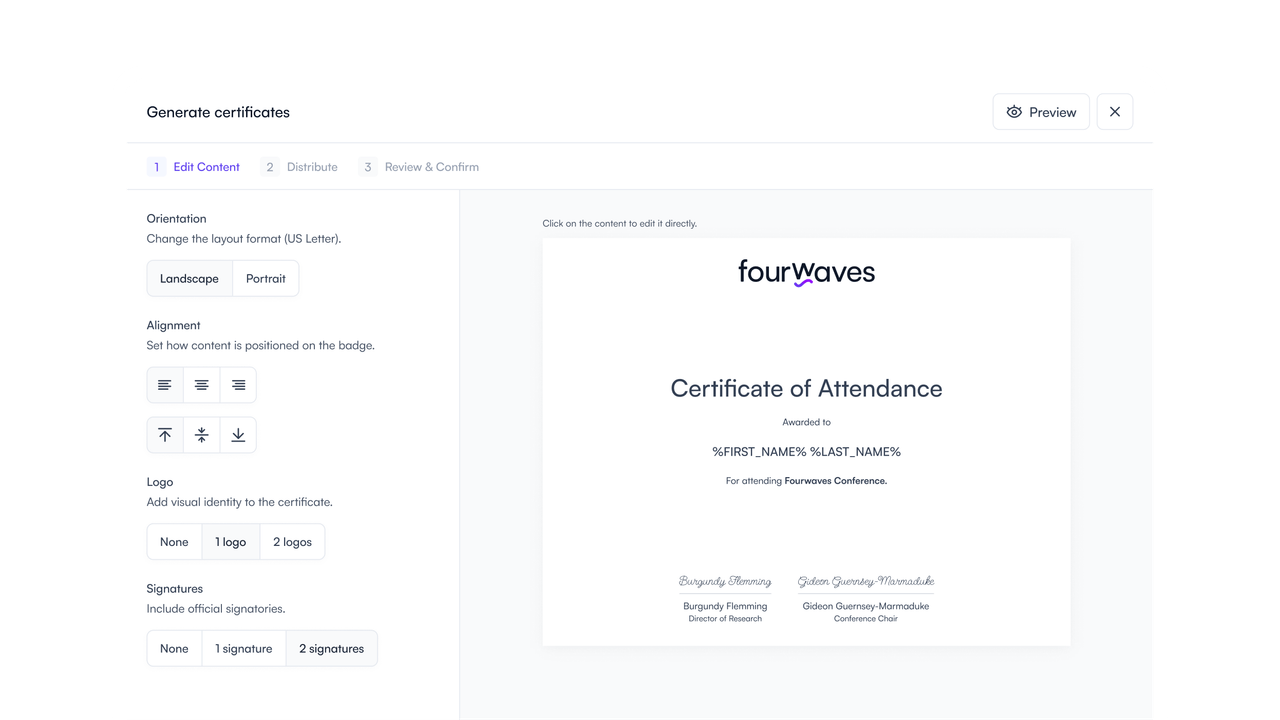
Task: Align content to vertical middle
Action: 202,435
